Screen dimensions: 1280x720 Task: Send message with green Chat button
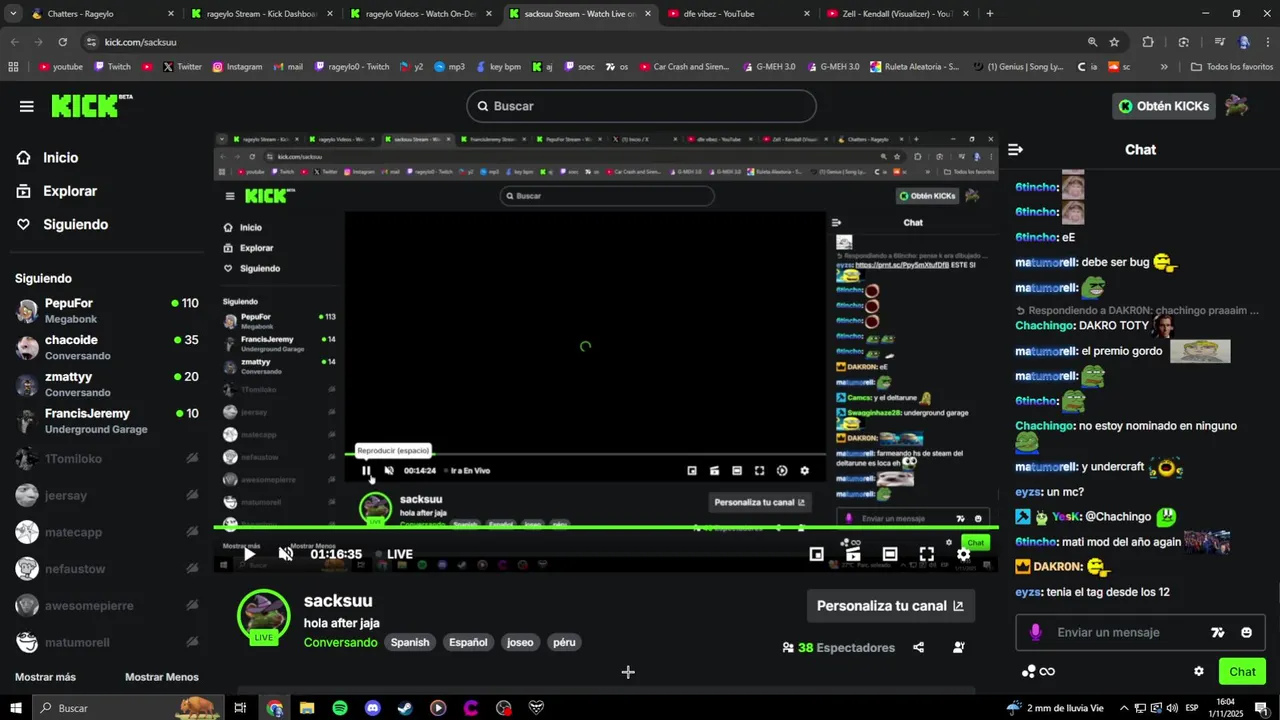(1242, 671)
